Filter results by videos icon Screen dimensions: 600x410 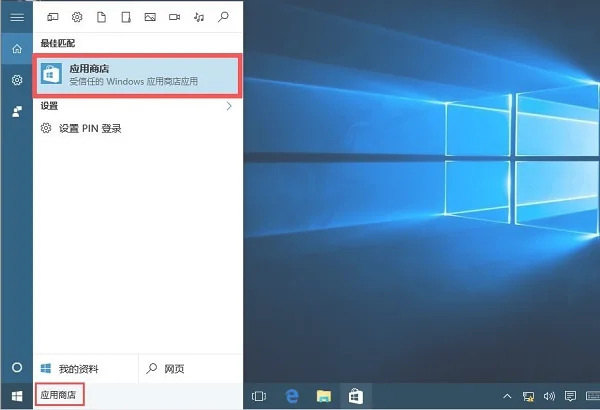pyautogui.click(x=174, y=17)
